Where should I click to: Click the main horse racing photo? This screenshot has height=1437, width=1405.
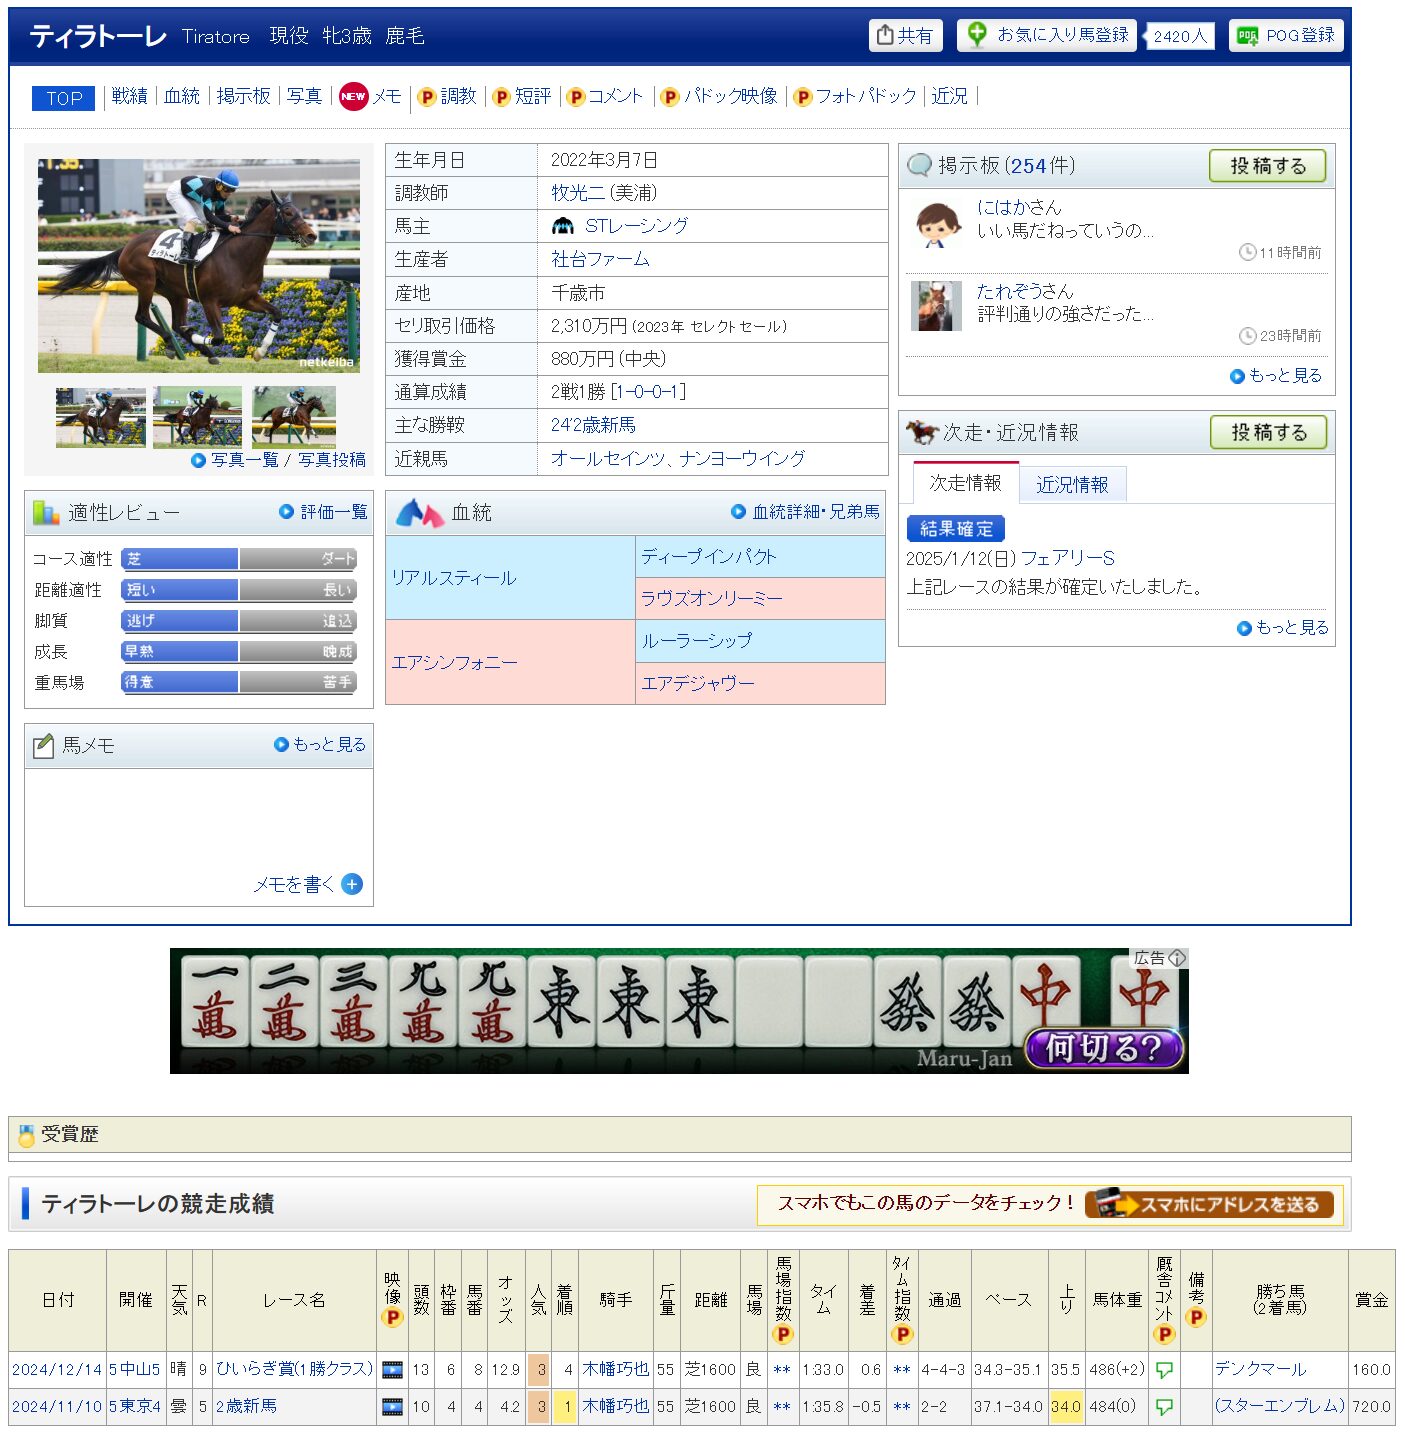(x=199, y=265)
